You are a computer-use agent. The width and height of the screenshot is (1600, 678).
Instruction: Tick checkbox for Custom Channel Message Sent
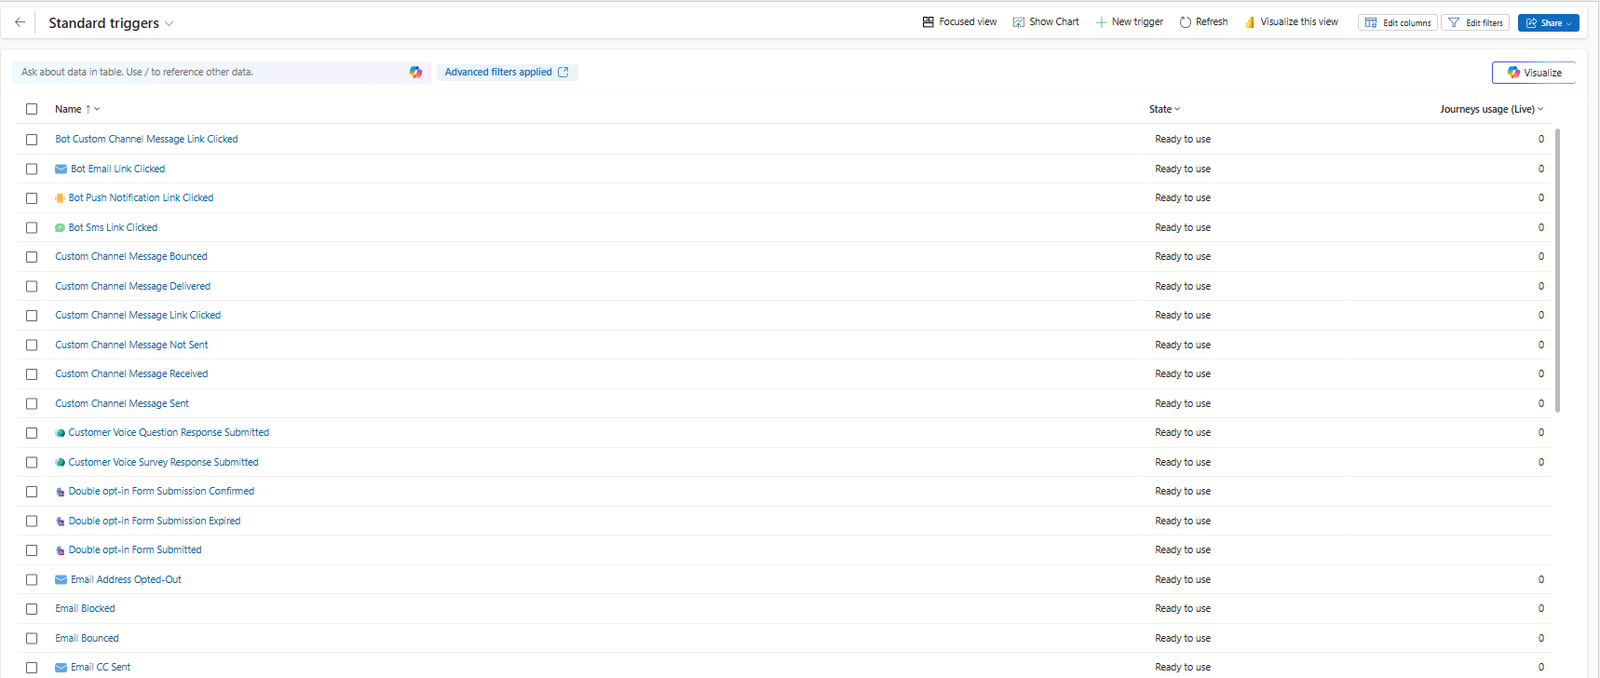(32, 404)
